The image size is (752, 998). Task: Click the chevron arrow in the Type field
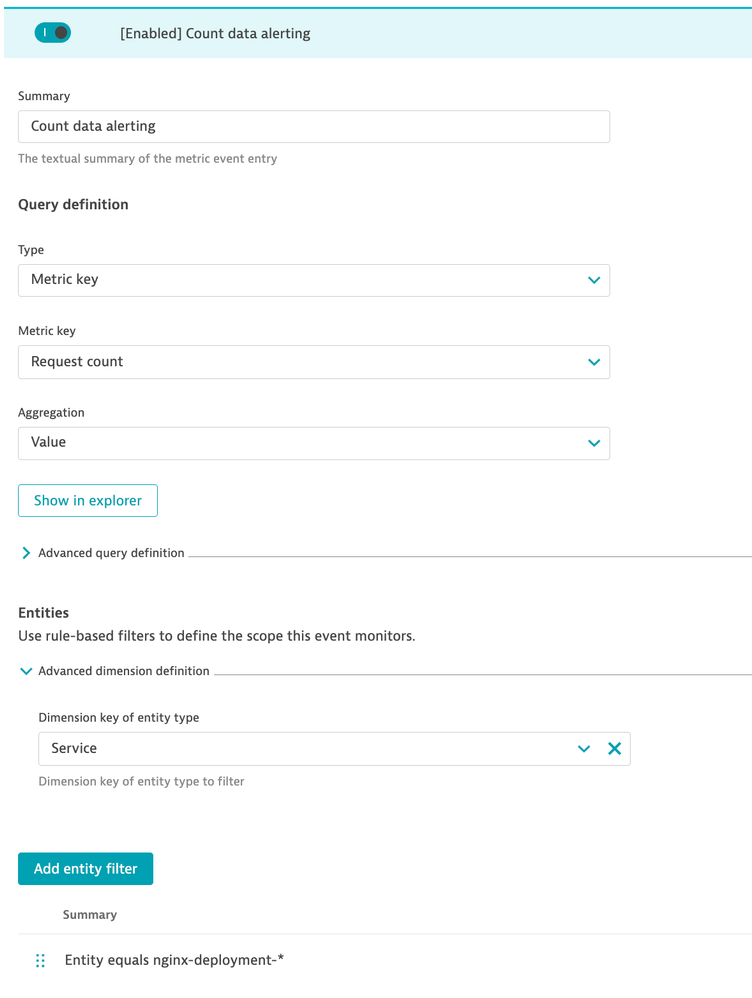pos(594,280)
